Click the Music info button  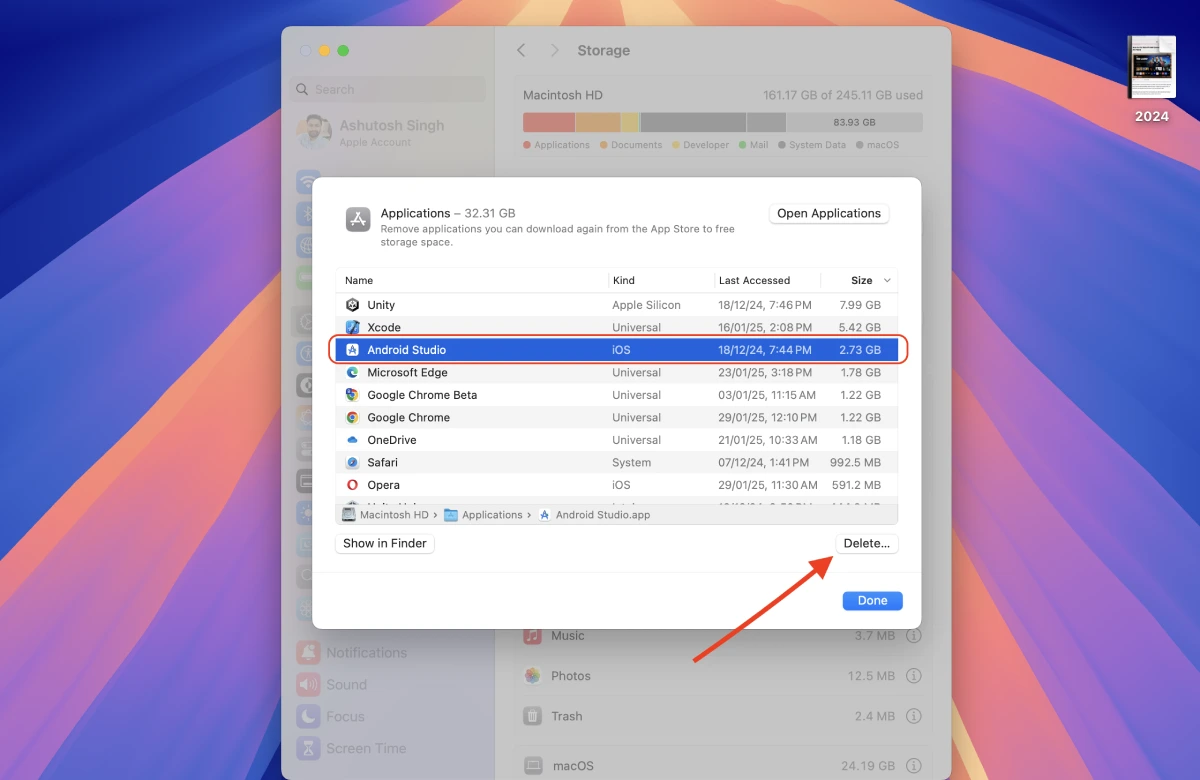pos(913,636)
